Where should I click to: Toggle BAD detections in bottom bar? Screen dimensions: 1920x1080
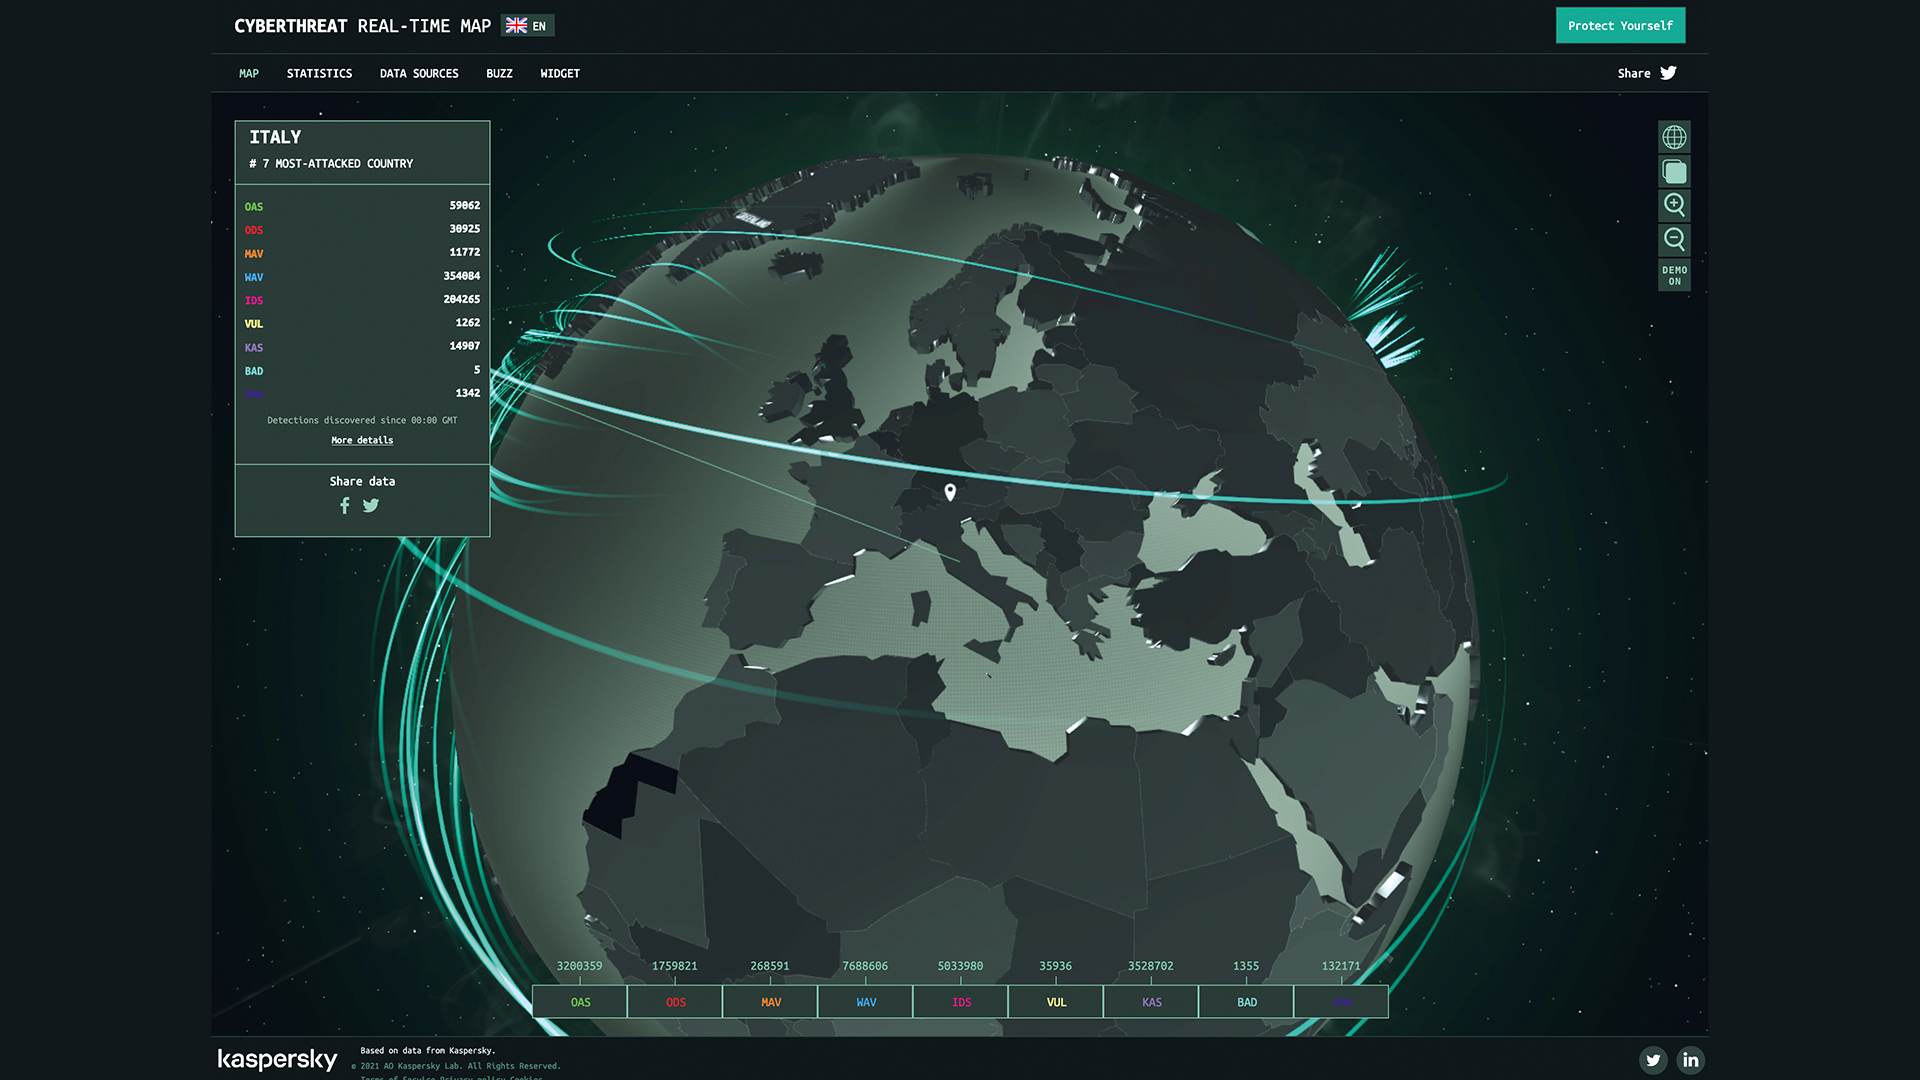(x=1246, y=1002)
